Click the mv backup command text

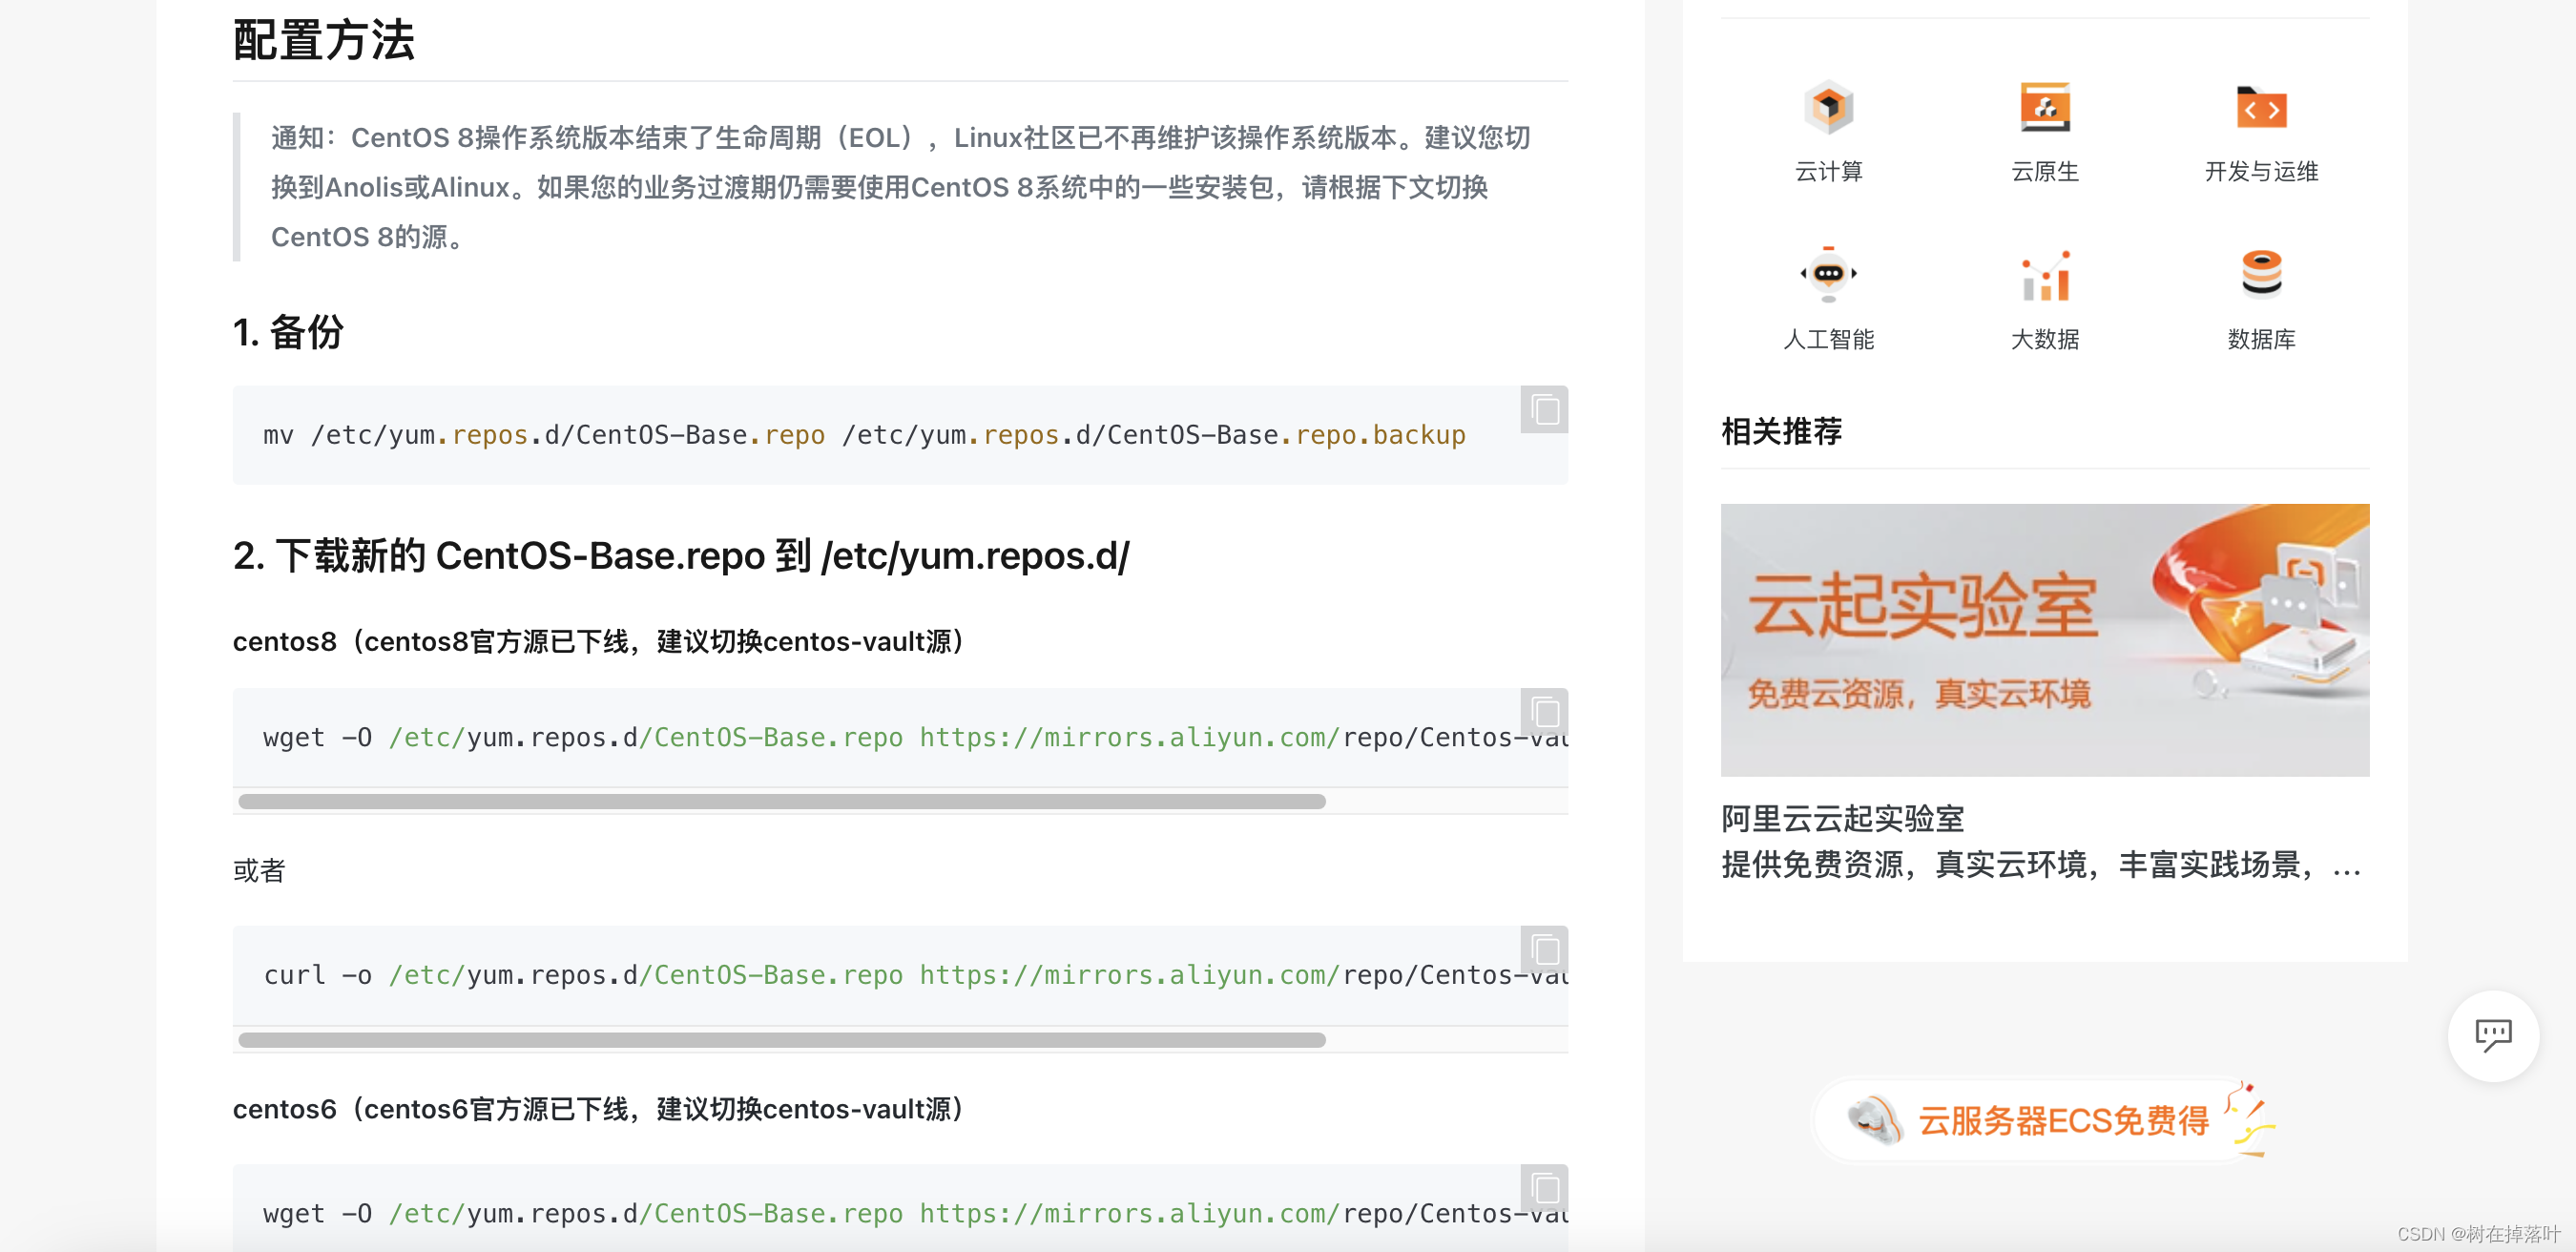864,435
